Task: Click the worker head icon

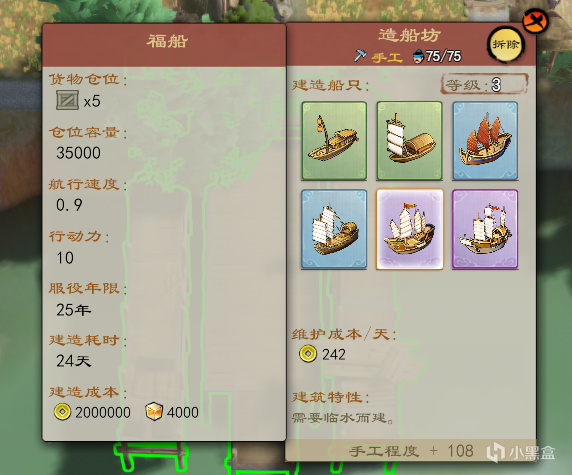Action: [x=418, y=56]
